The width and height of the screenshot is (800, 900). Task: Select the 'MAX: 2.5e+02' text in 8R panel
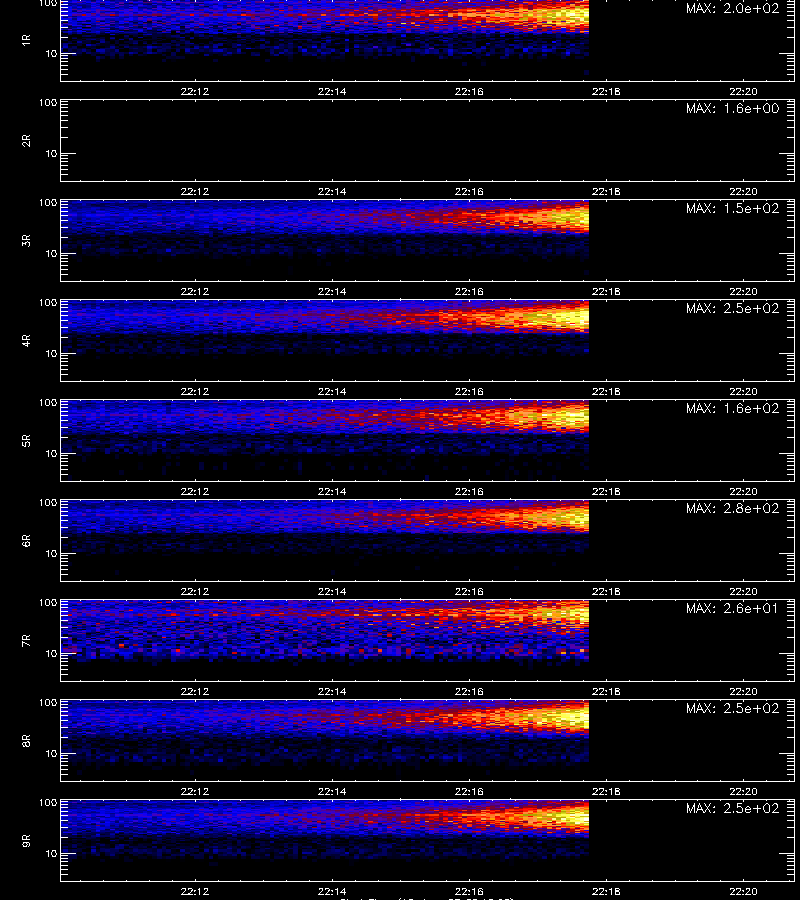[x=733, y=708]
